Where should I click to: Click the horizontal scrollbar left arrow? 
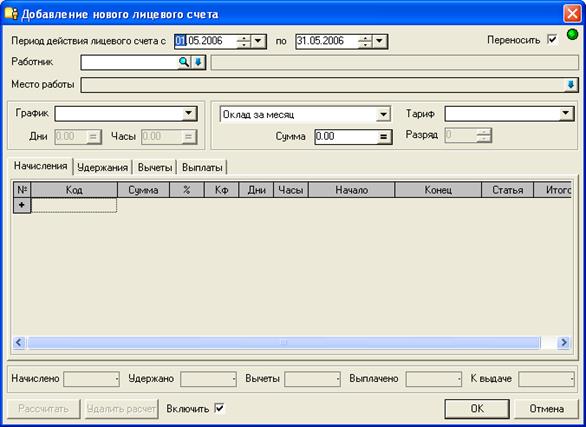pyautogui.click(x=19, y=342)
